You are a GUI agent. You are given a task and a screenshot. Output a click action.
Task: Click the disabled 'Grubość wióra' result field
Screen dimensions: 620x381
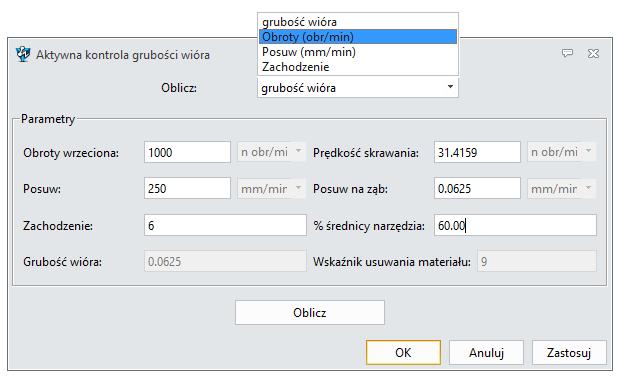225,261
